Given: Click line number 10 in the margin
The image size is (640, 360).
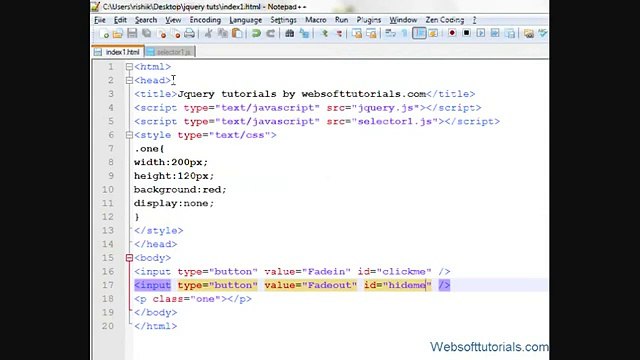Looking at the screenshot, I should pos(108,190).
